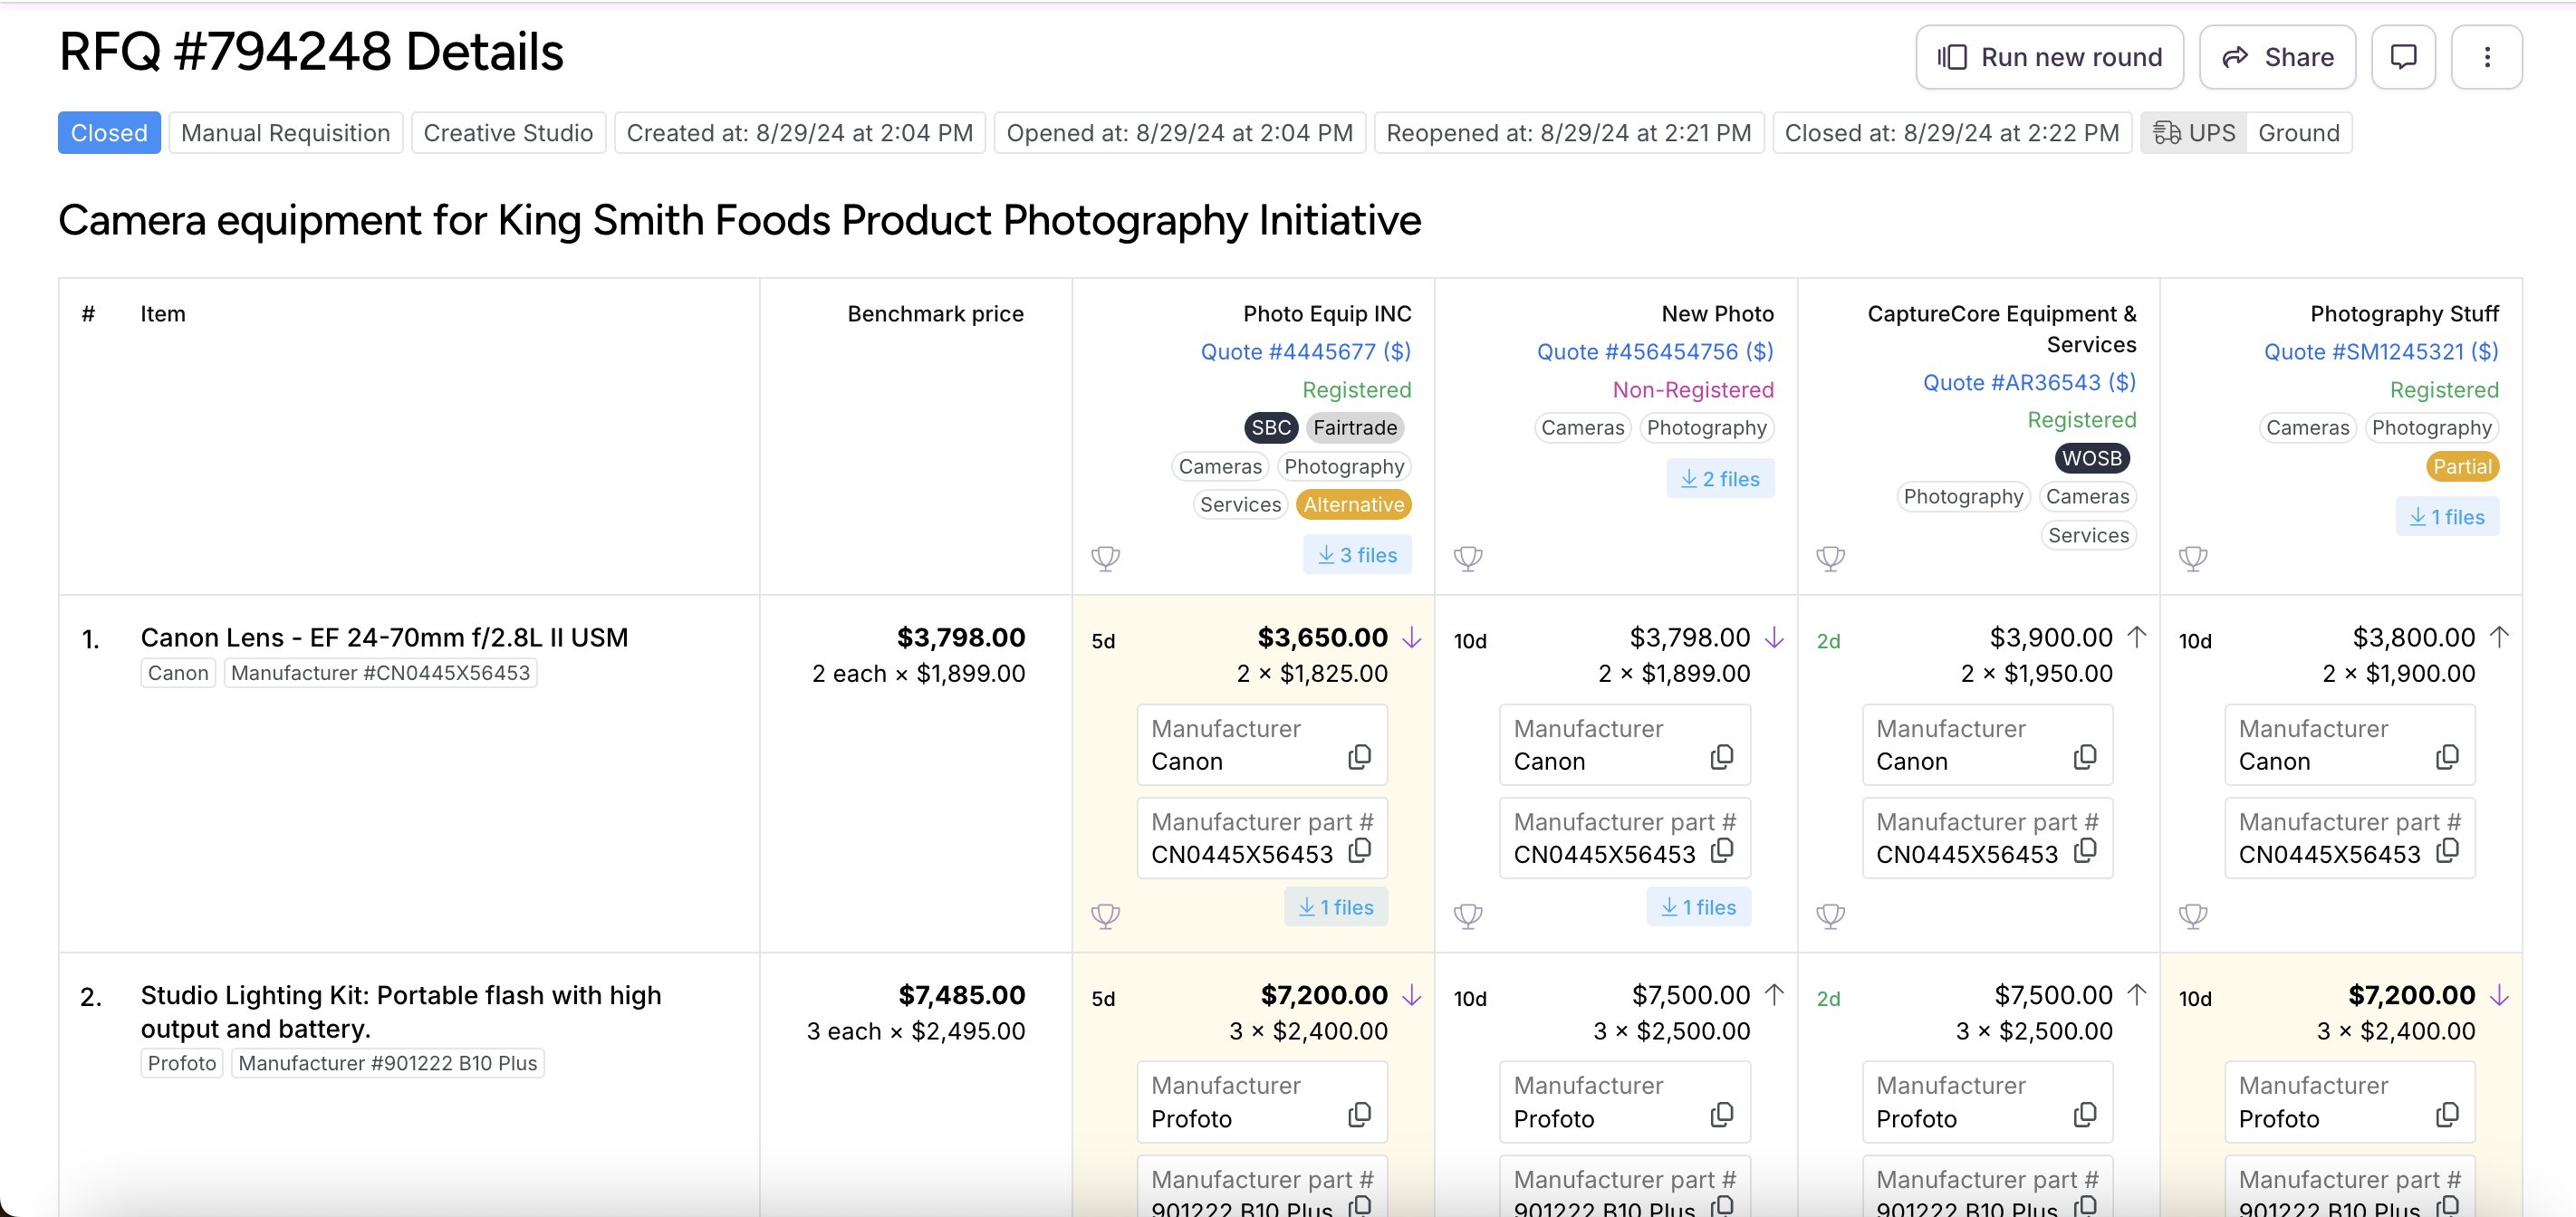
Task: Click the Canon Lens - EF 24-70mm item name
Action: (x=384, y=637)
